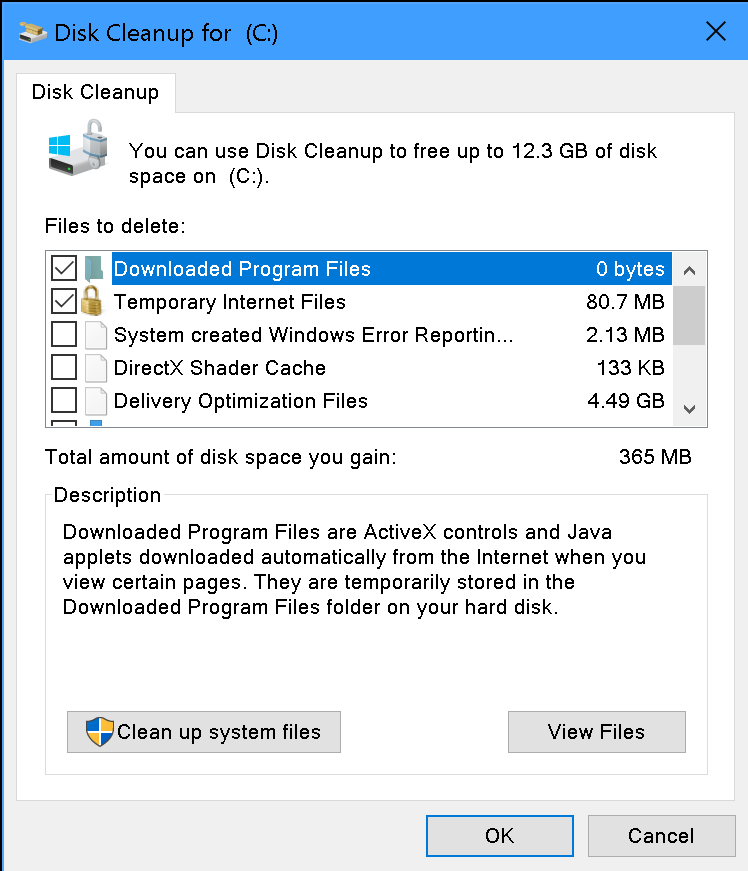This screenshot has width=748, height=871.
Task: Switch to the Disk Cleanup tab
Action: tap(95, 92)
